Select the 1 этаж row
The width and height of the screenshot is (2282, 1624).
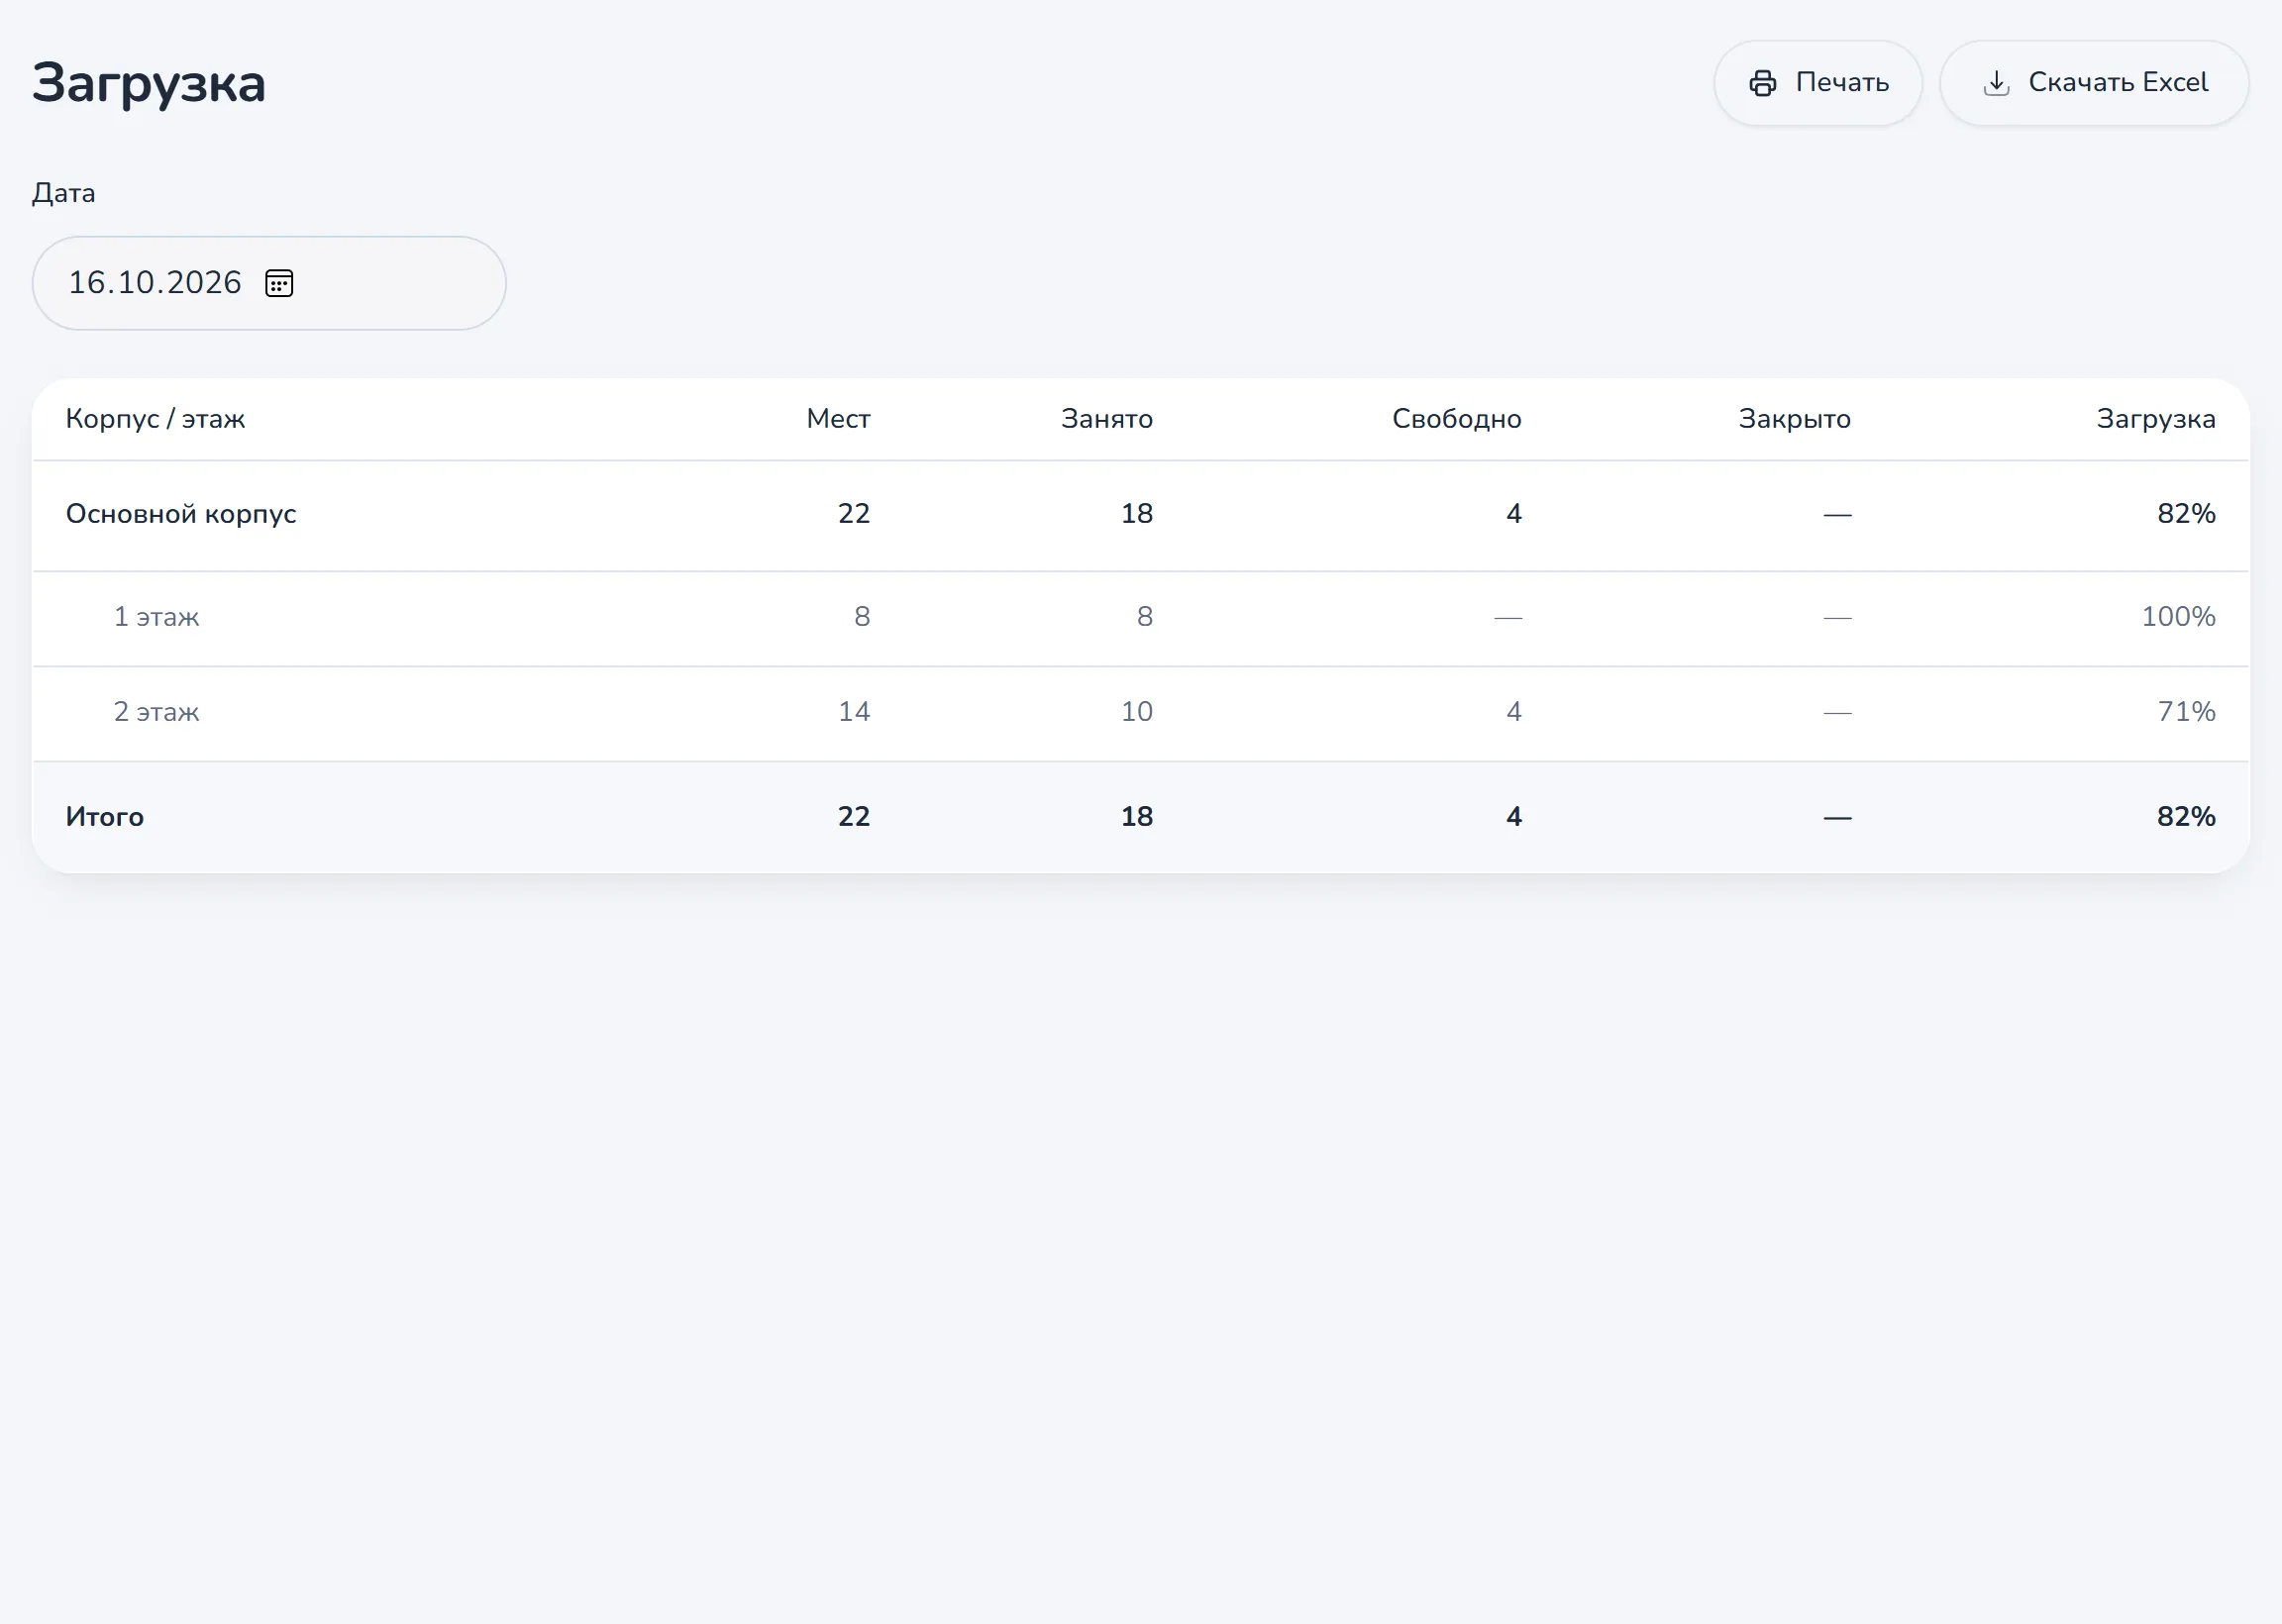[1140, 618]
